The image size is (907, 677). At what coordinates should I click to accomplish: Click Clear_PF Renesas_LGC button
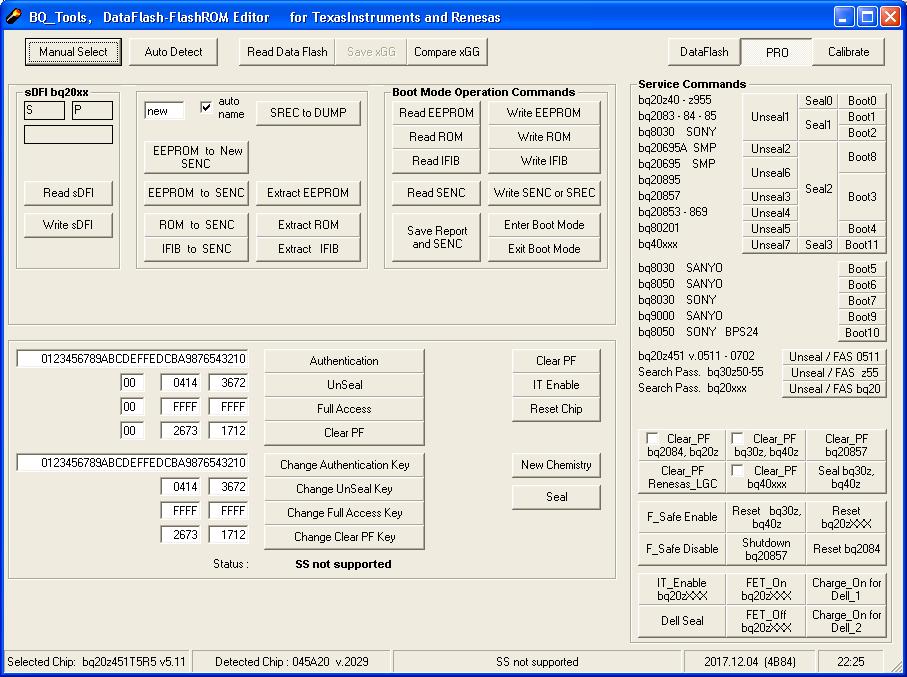click(682, 477)
